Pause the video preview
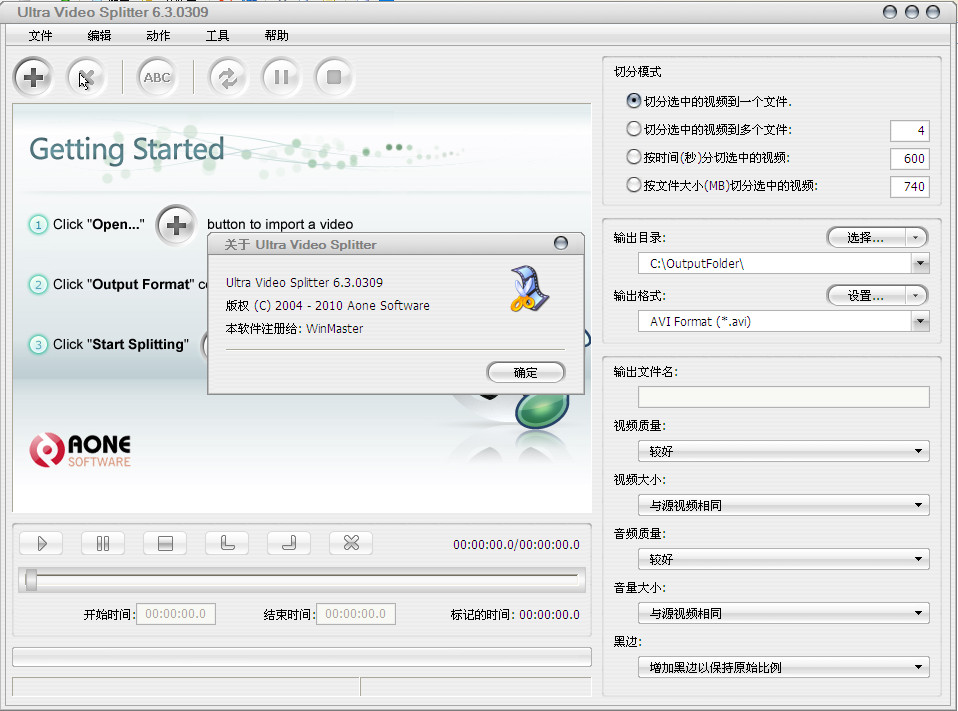This screenshot has width=958, height=711. tap(103, 543)
